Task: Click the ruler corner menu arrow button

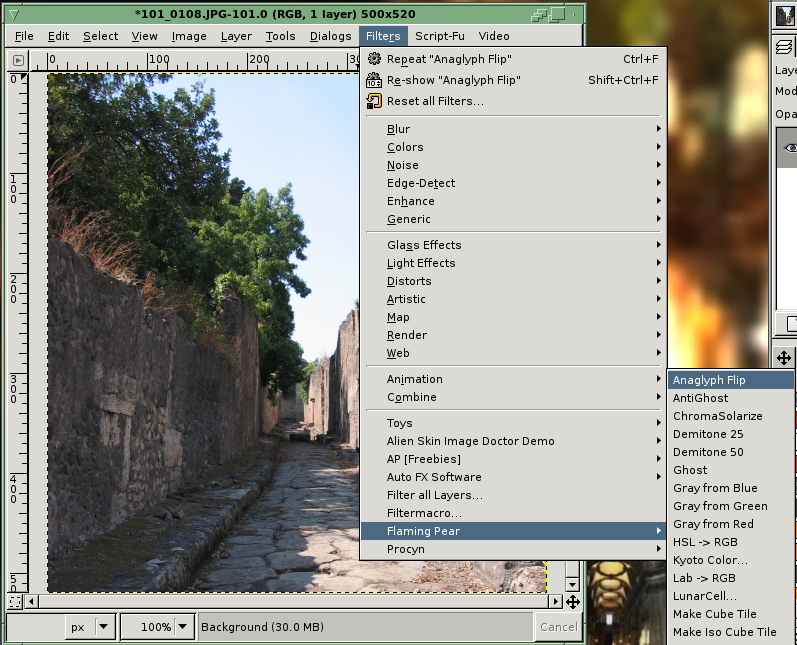Action: (18, 60)
